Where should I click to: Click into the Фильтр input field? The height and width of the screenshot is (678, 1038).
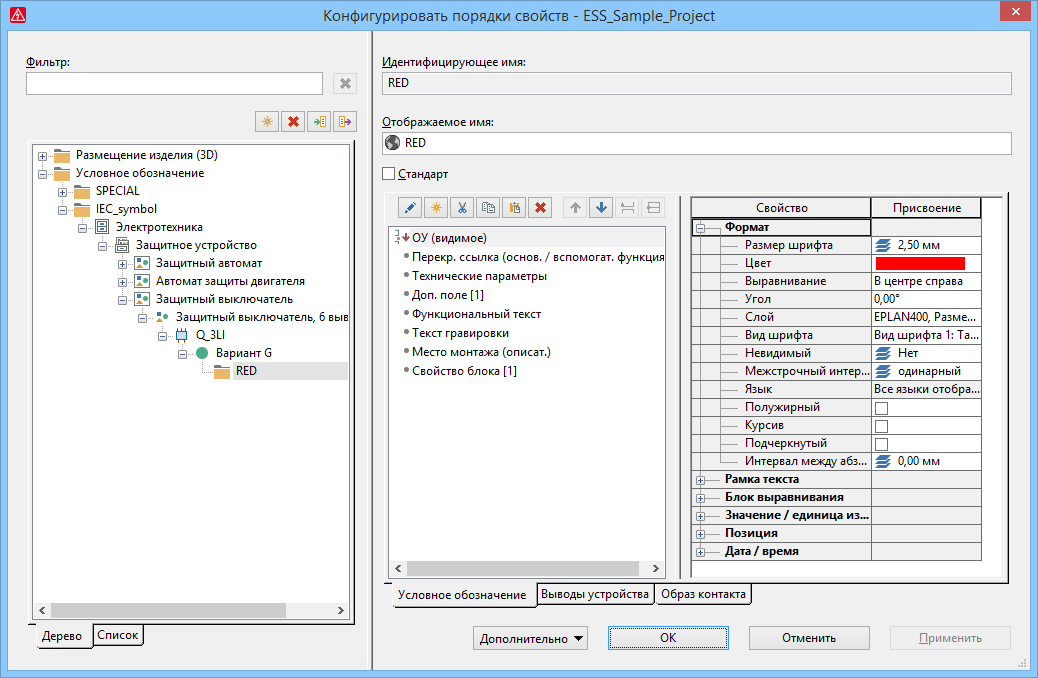click(174, 84)
